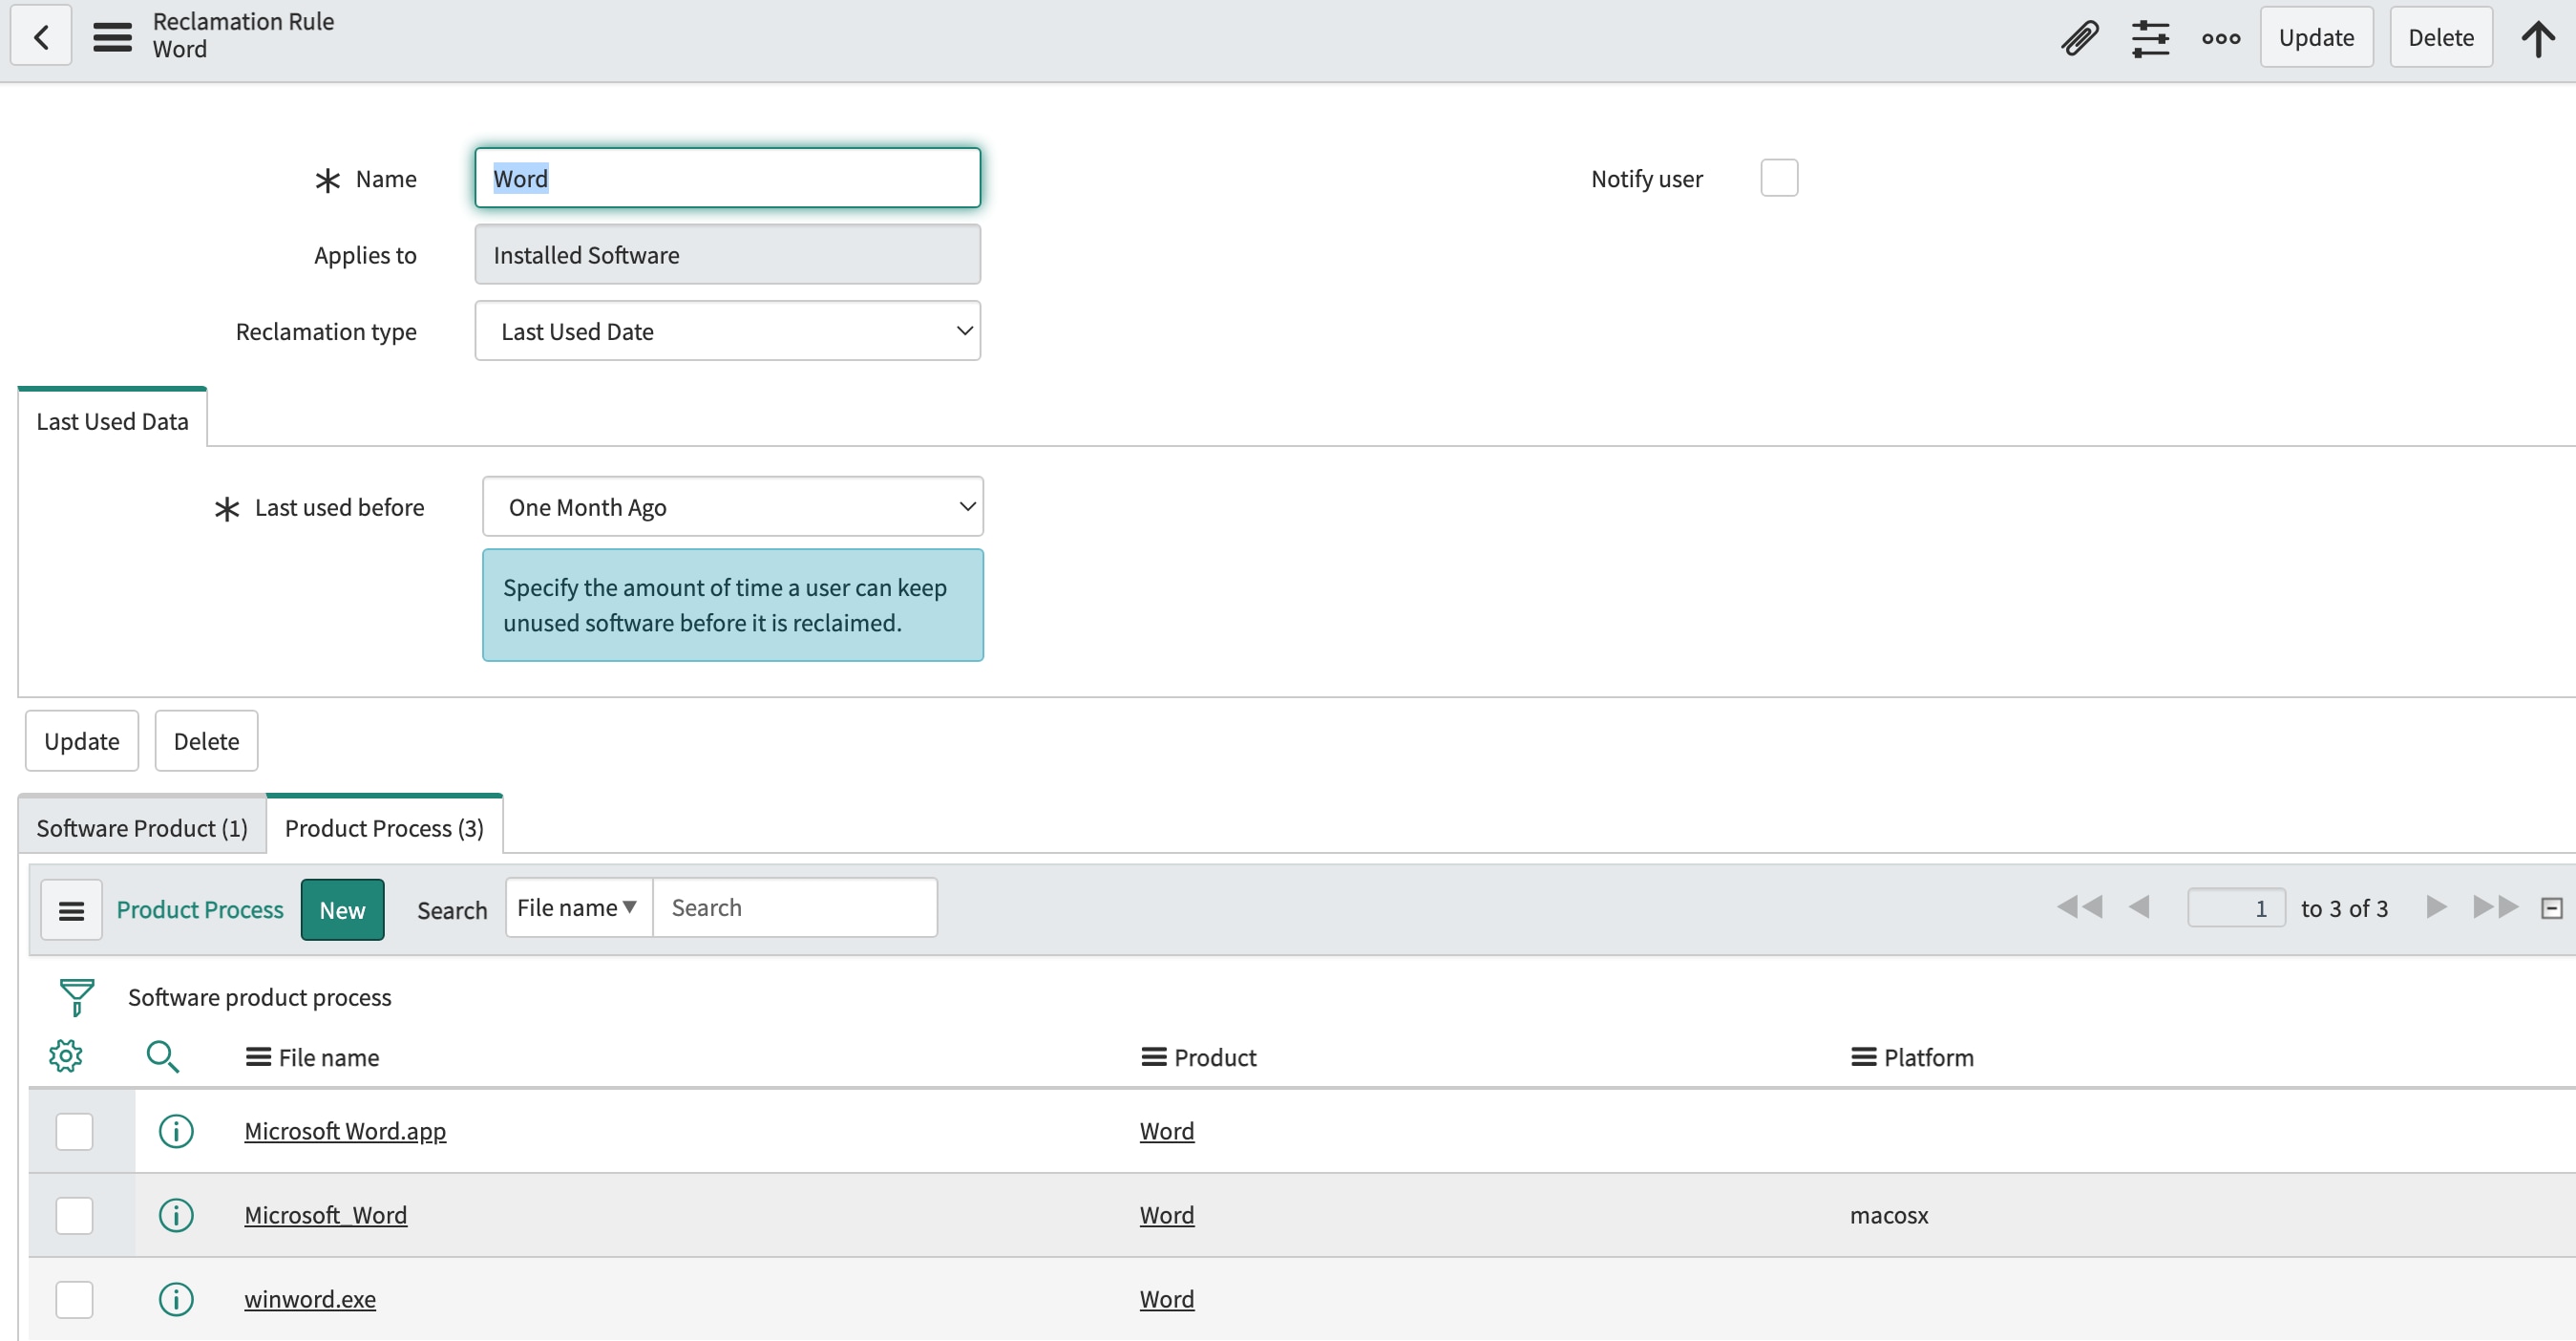The image size is (2576, 1341).
Task: Open the File name search field selector
Action: point(578,908)
